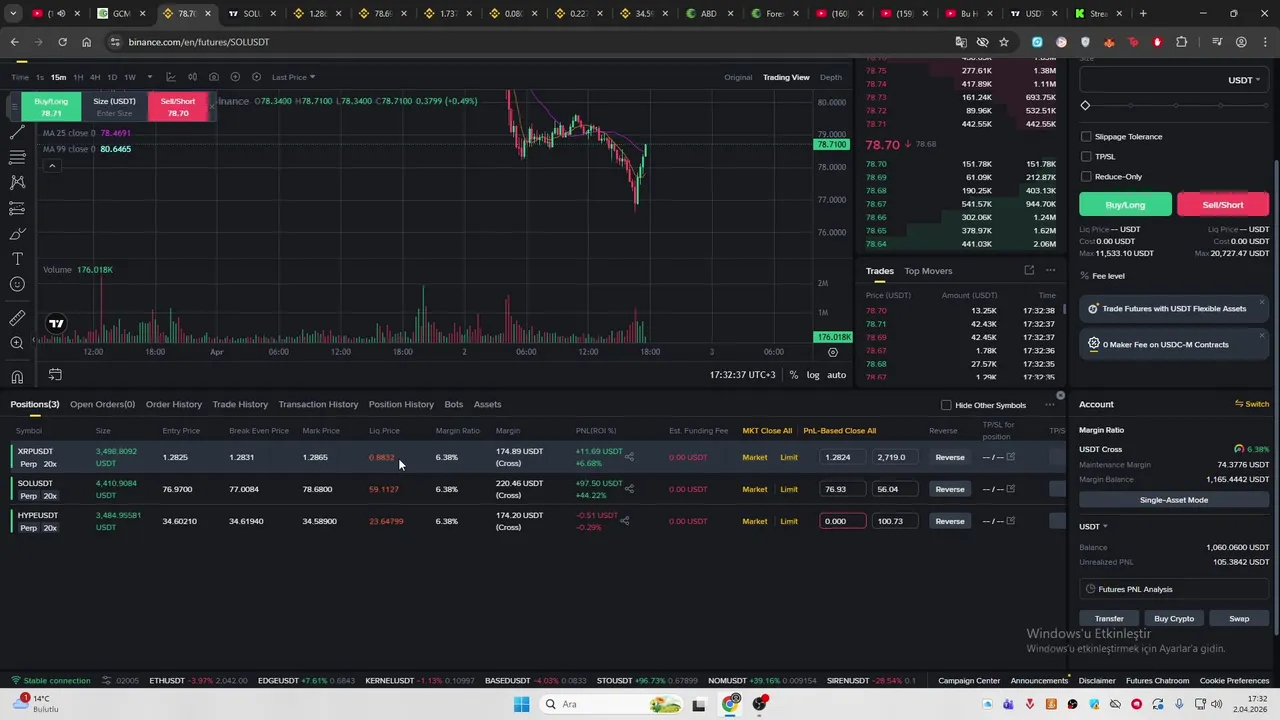Select the Text annotation tool

coord(17,259)
